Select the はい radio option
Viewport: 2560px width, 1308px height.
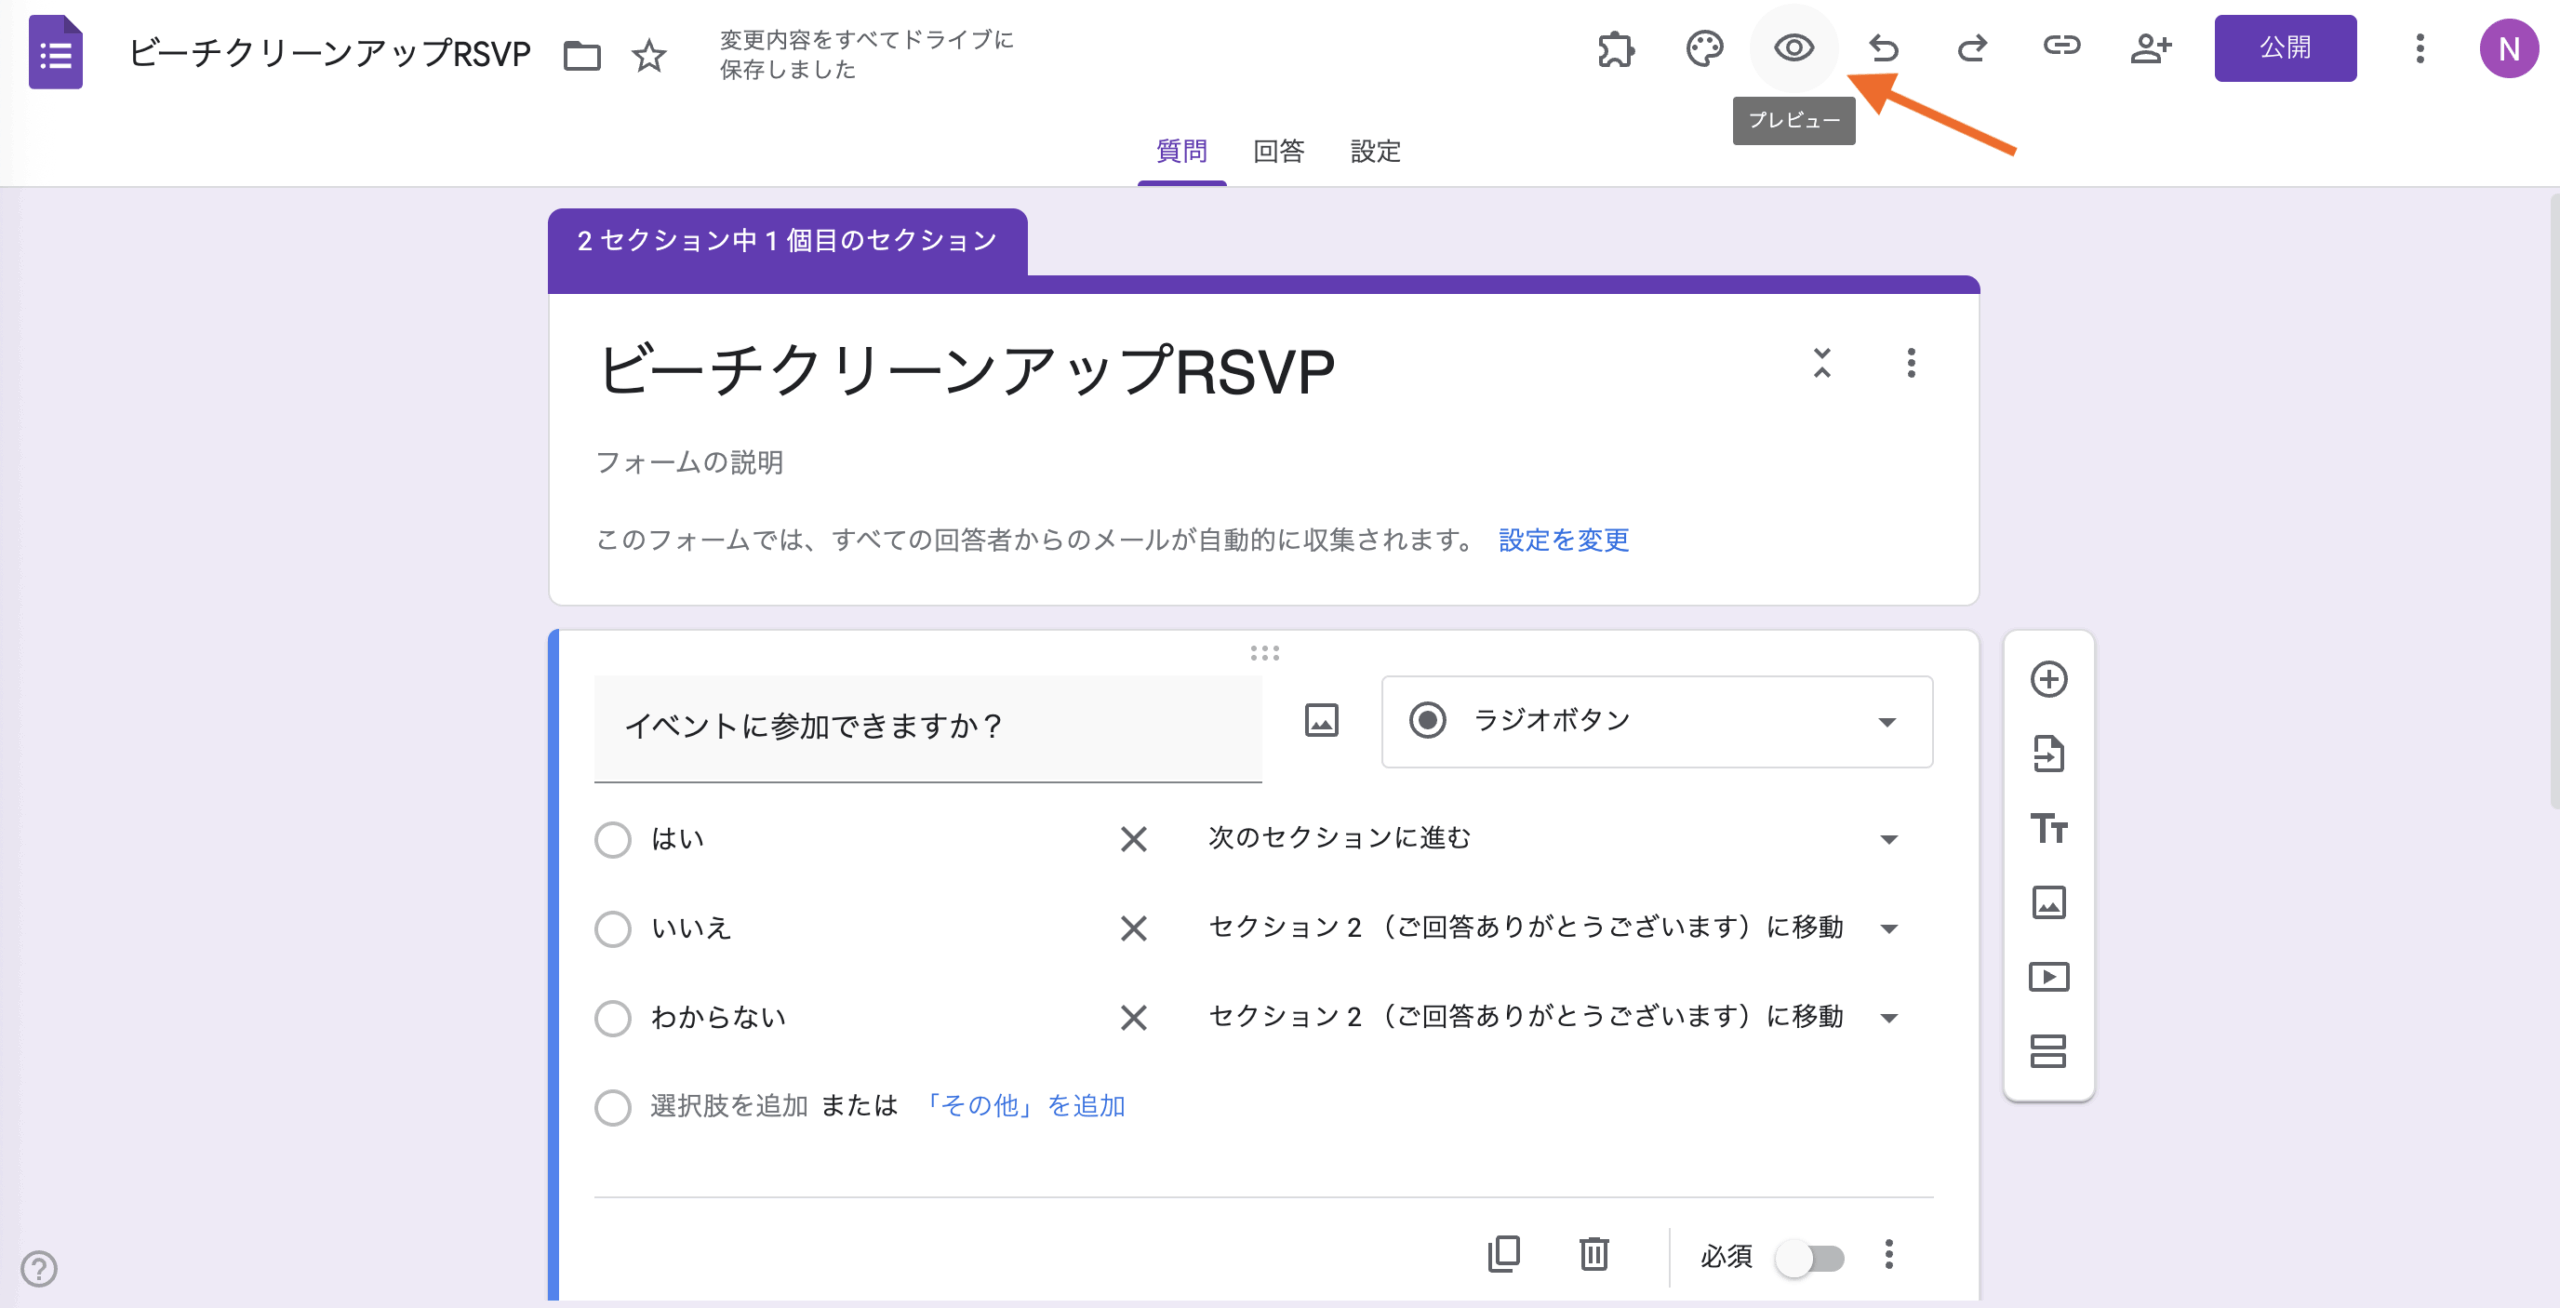coord(613,839)
